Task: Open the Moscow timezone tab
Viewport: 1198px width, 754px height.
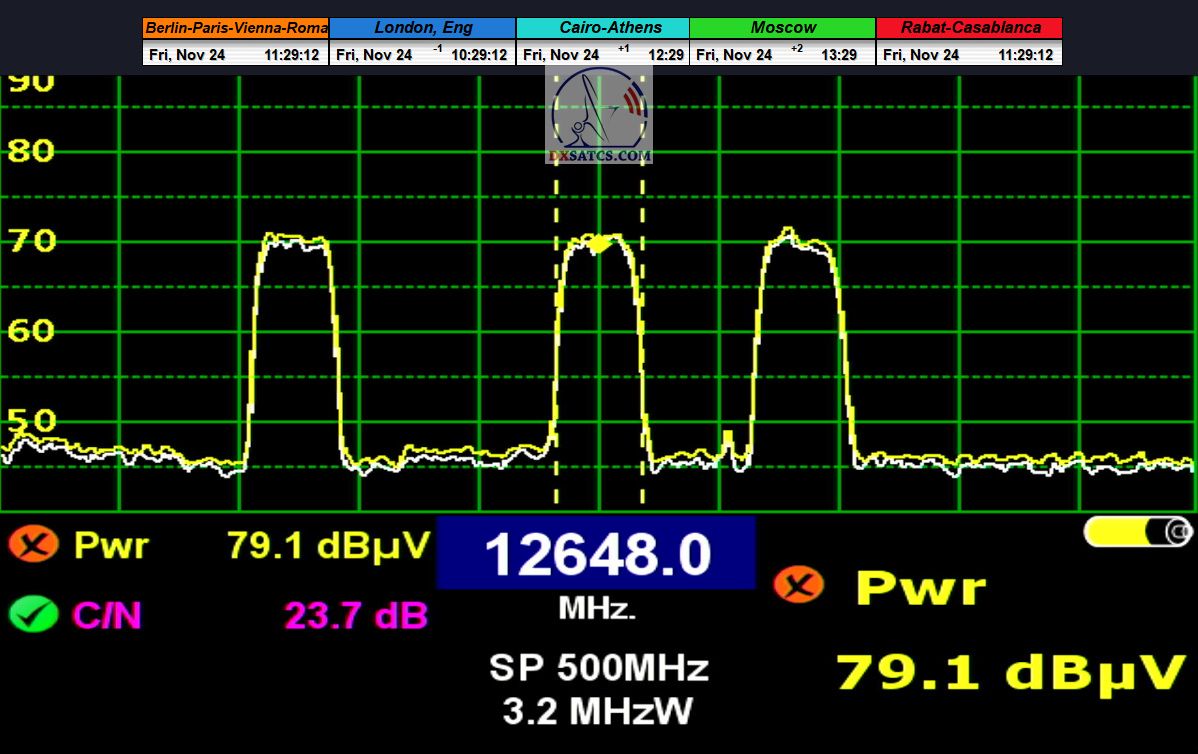Action: [783, 28]
